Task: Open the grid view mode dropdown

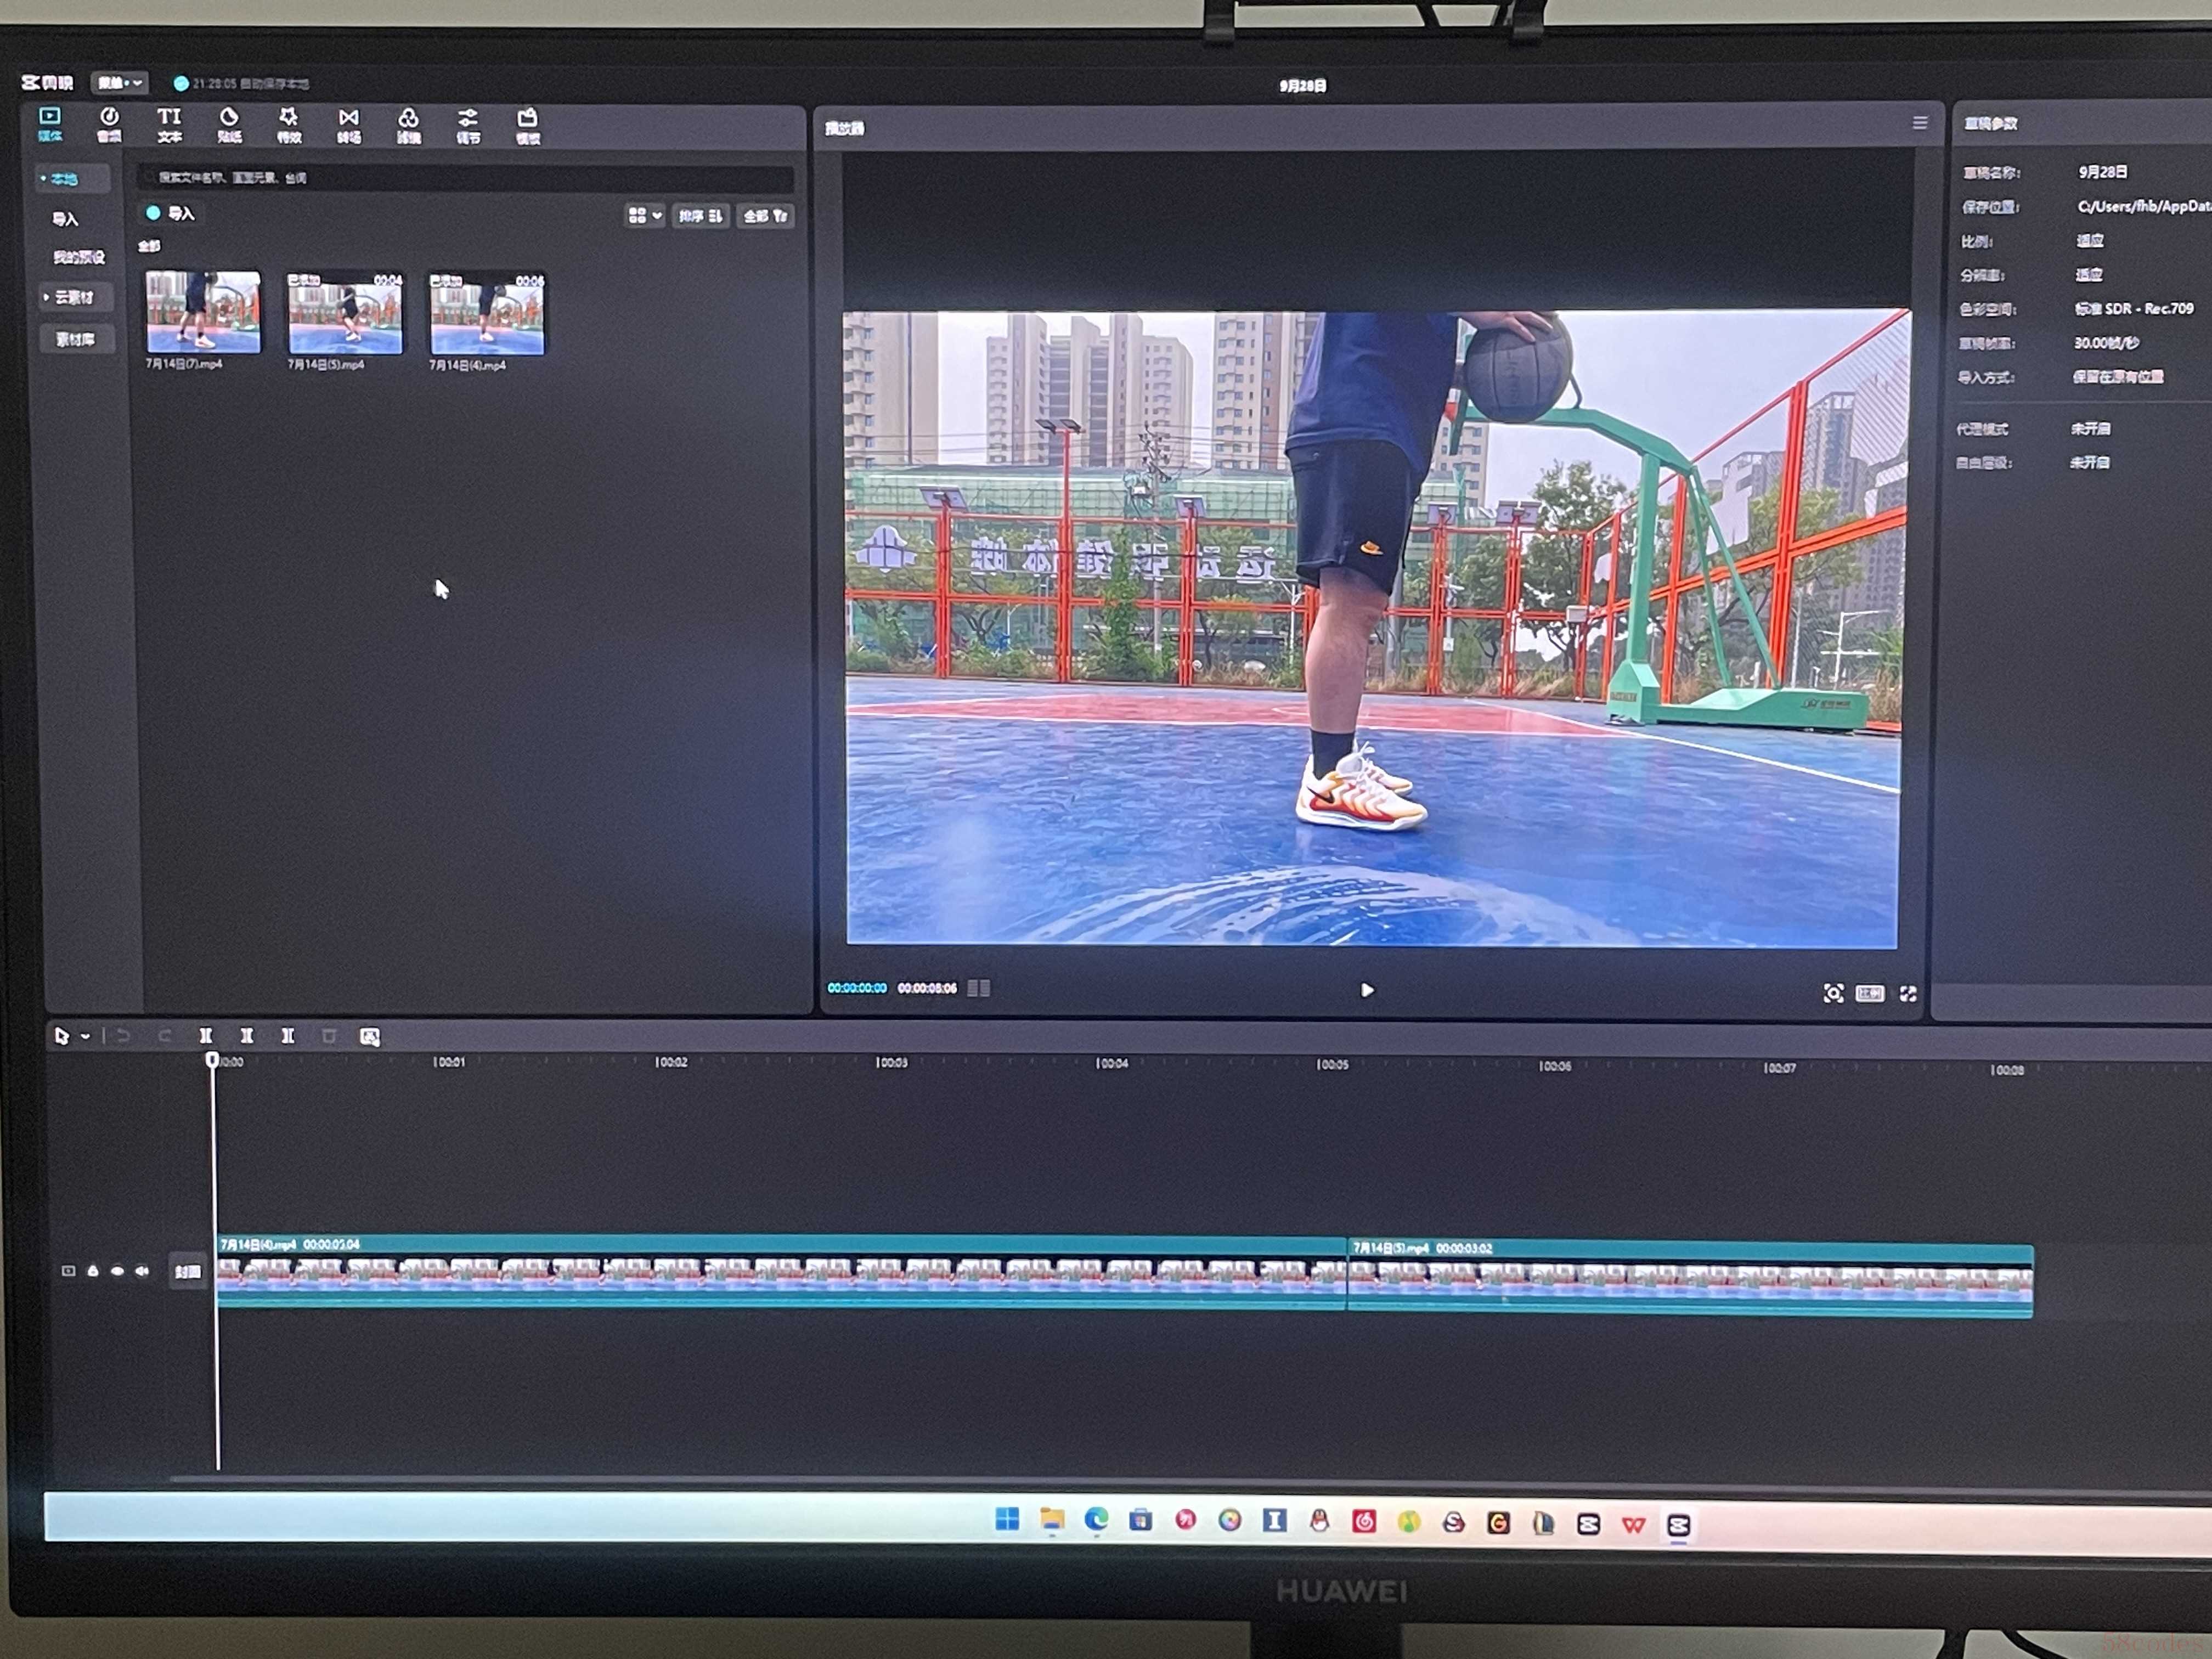Action: 644,215
